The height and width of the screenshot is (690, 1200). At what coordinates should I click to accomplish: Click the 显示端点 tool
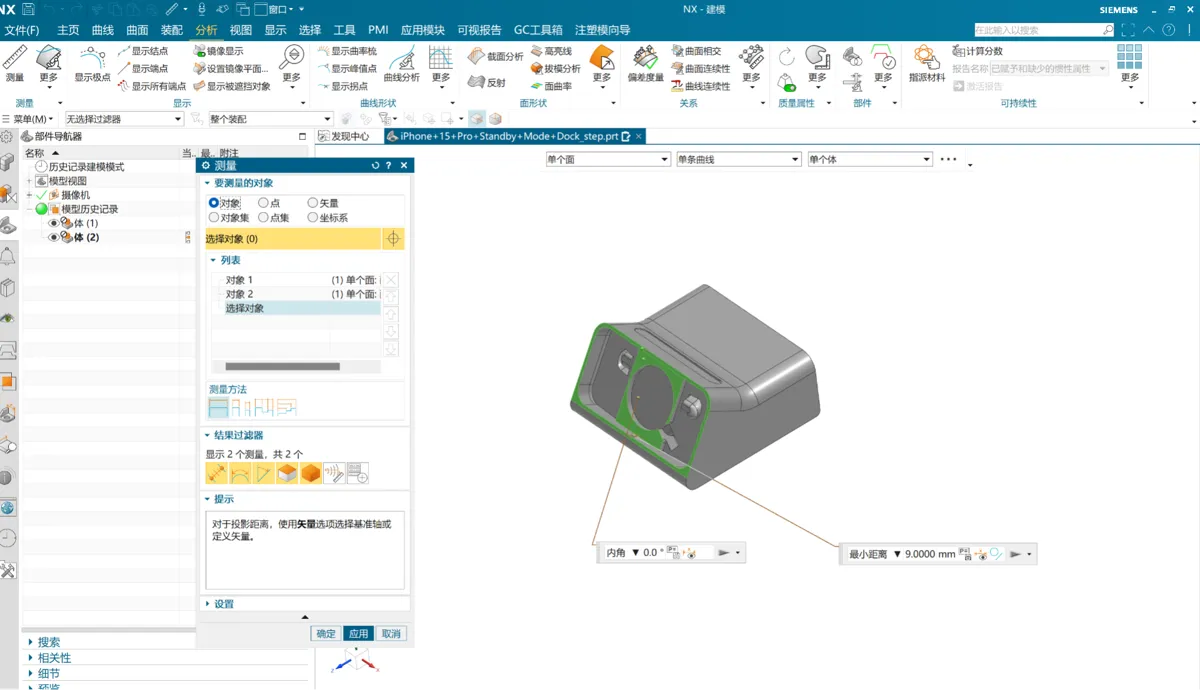[x=142, y=68]
